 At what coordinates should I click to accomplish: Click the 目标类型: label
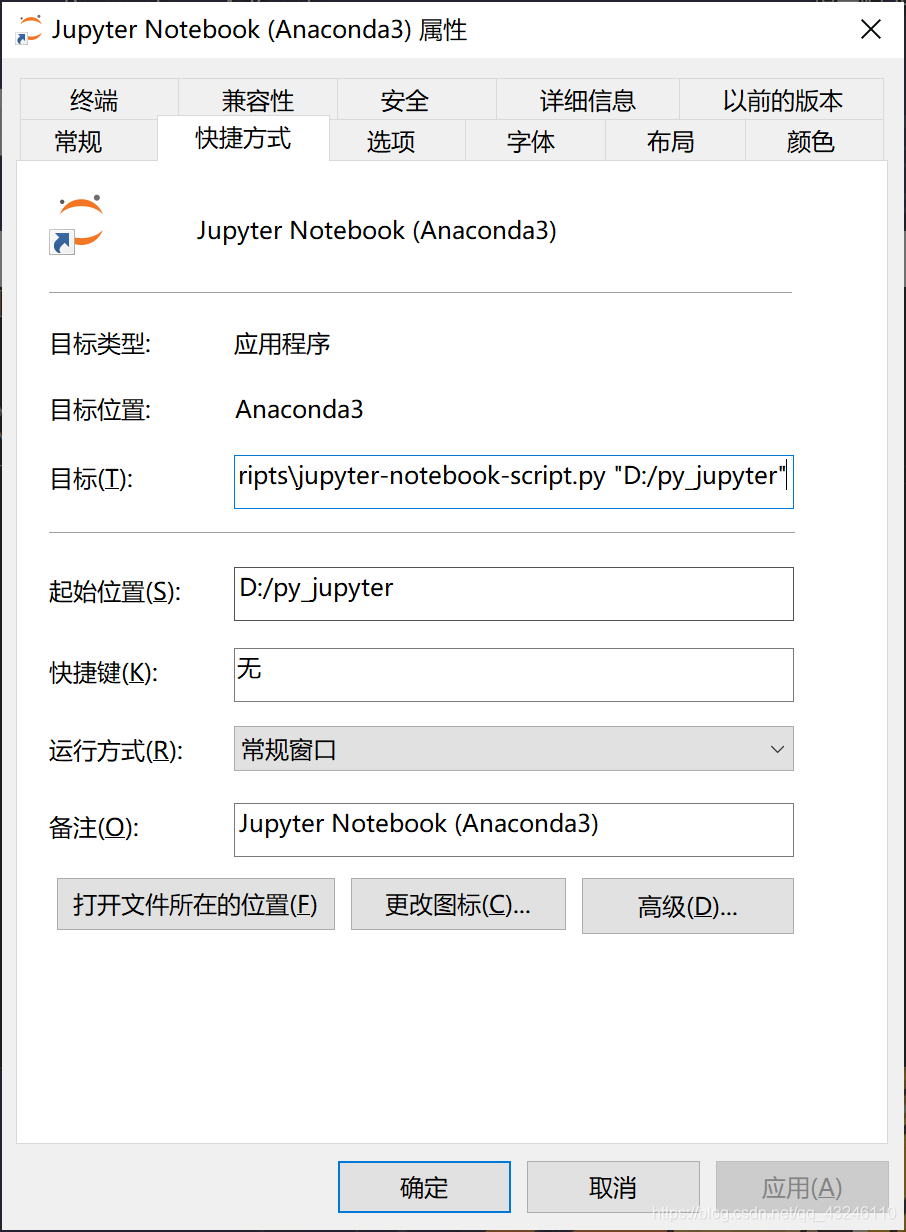[x=100, y=345]
